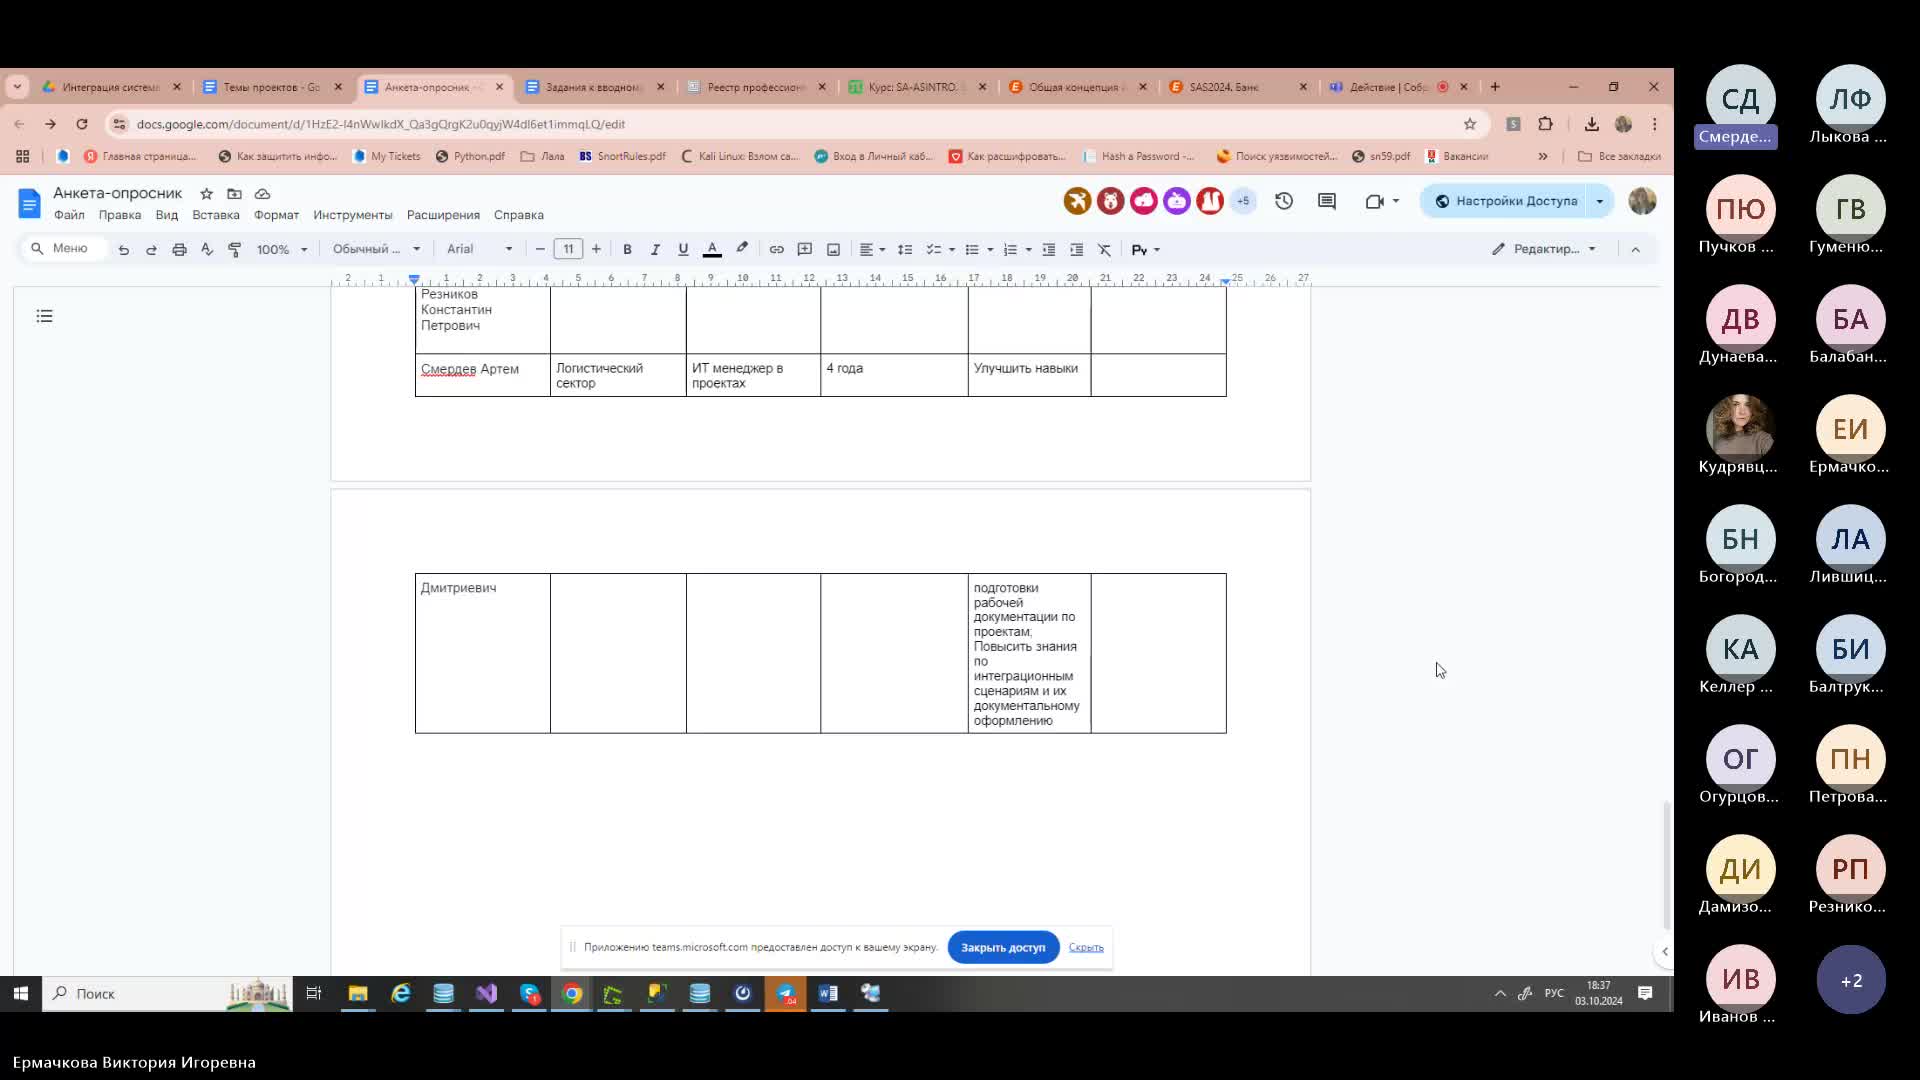Open the Инструменты menu

point(353,215)
